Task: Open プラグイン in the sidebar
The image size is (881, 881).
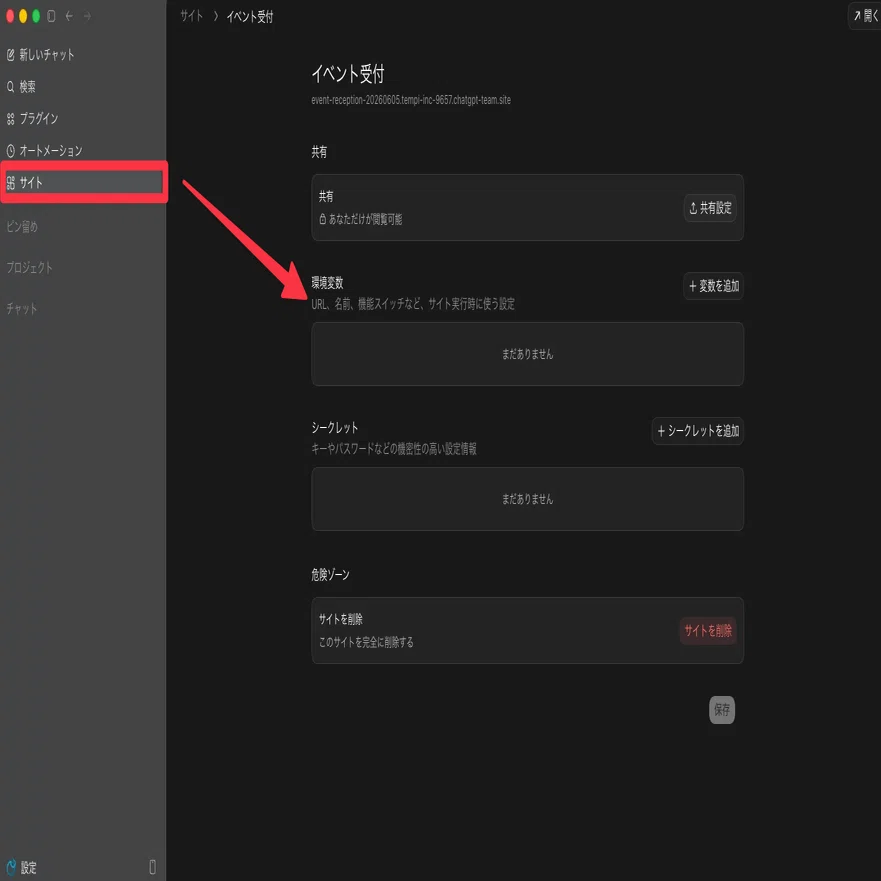Action: (33, 119)
